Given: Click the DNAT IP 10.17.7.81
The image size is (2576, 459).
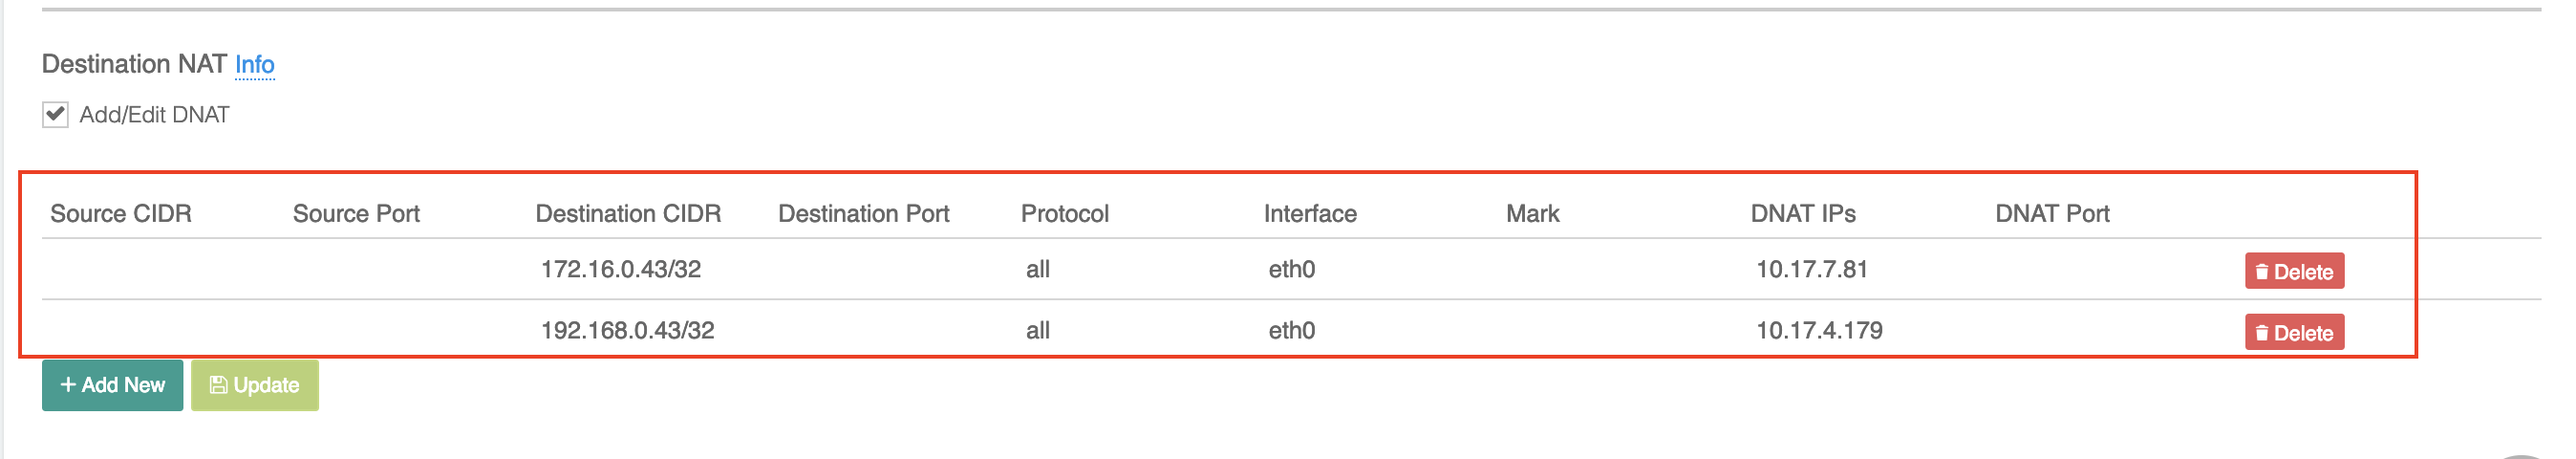Looking at the screenshot, I should pyautogui.click(x=1811, y=269).
